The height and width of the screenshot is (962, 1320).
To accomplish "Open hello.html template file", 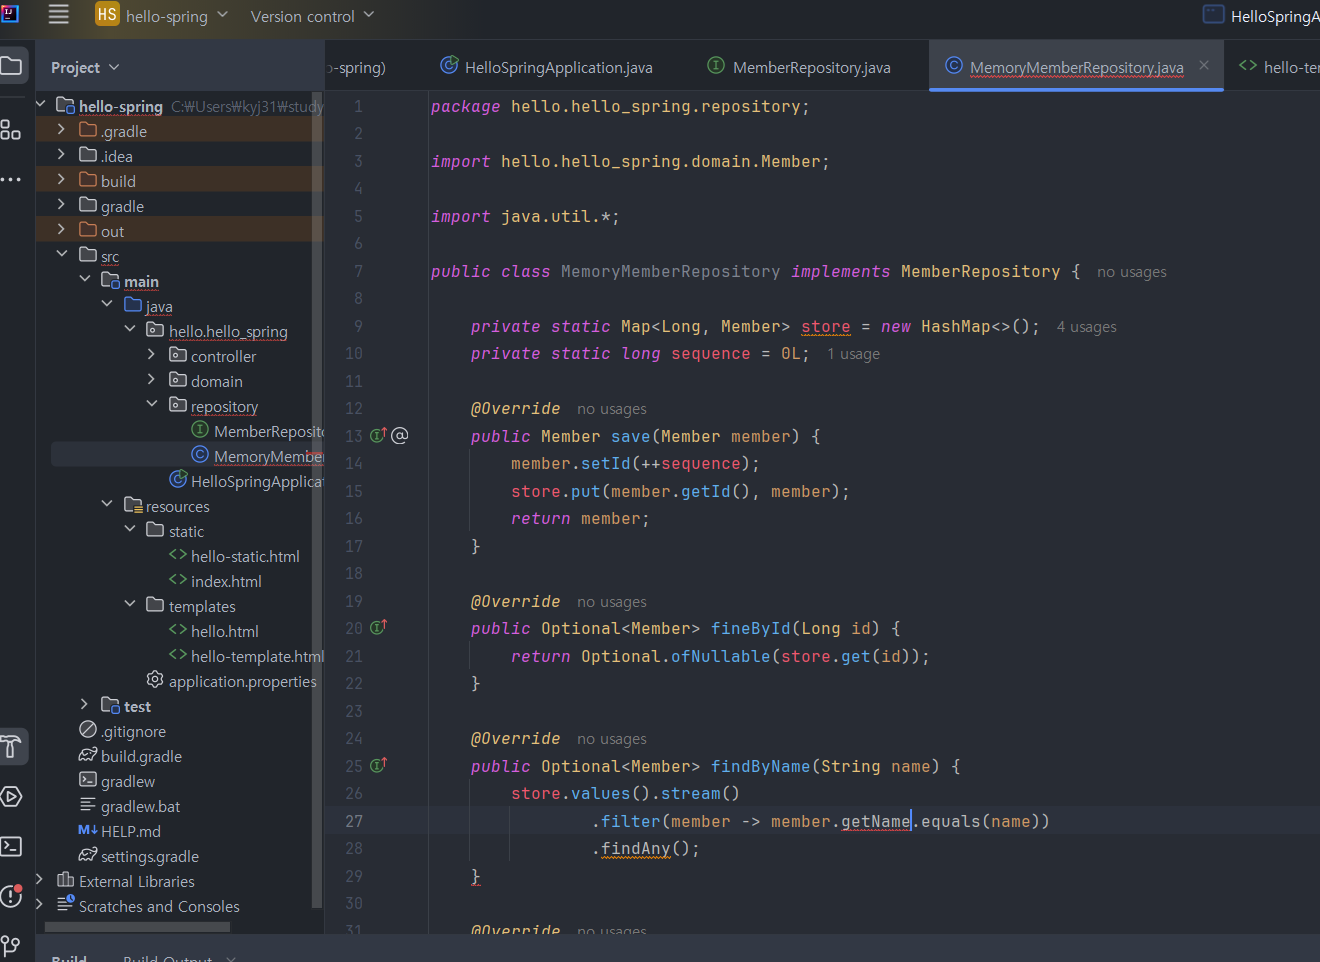I will pos(213,631).
